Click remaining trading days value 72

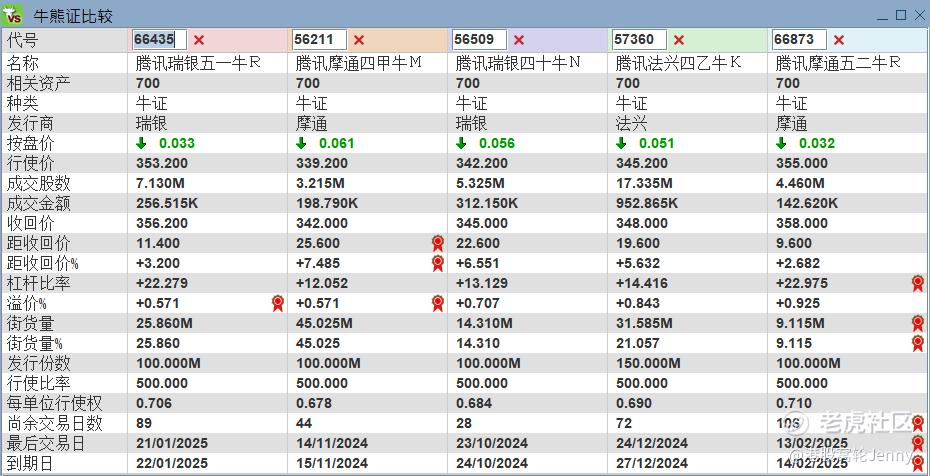pos(624,423)
